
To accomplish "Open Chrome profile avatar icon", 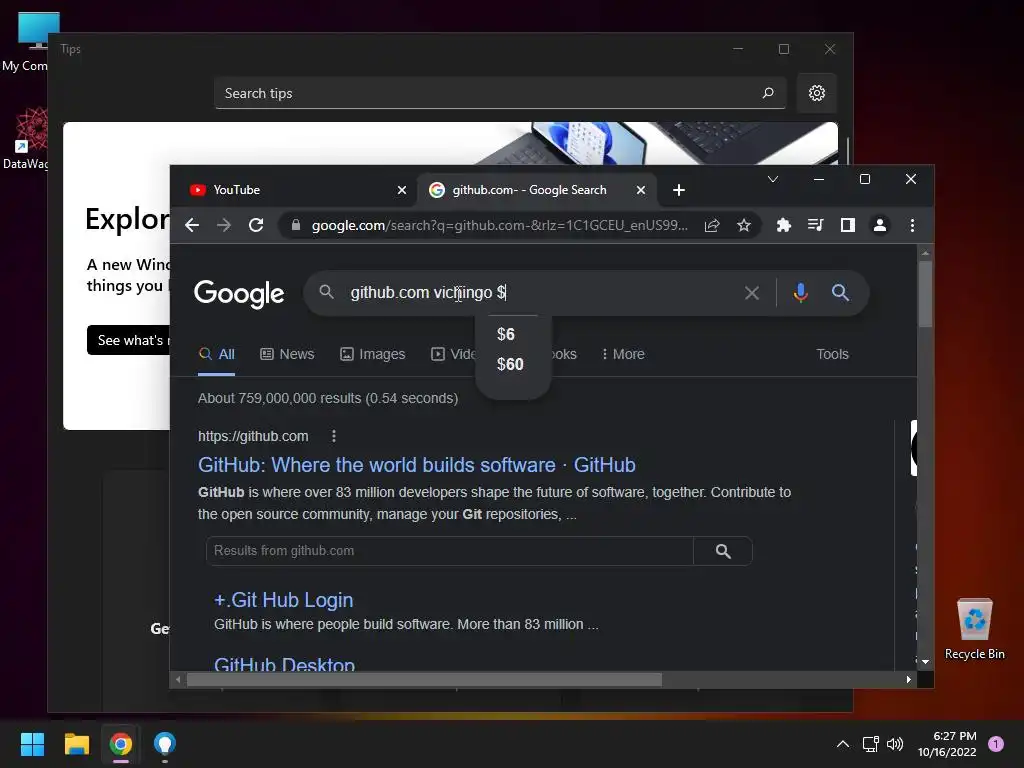I will [880, 225].
